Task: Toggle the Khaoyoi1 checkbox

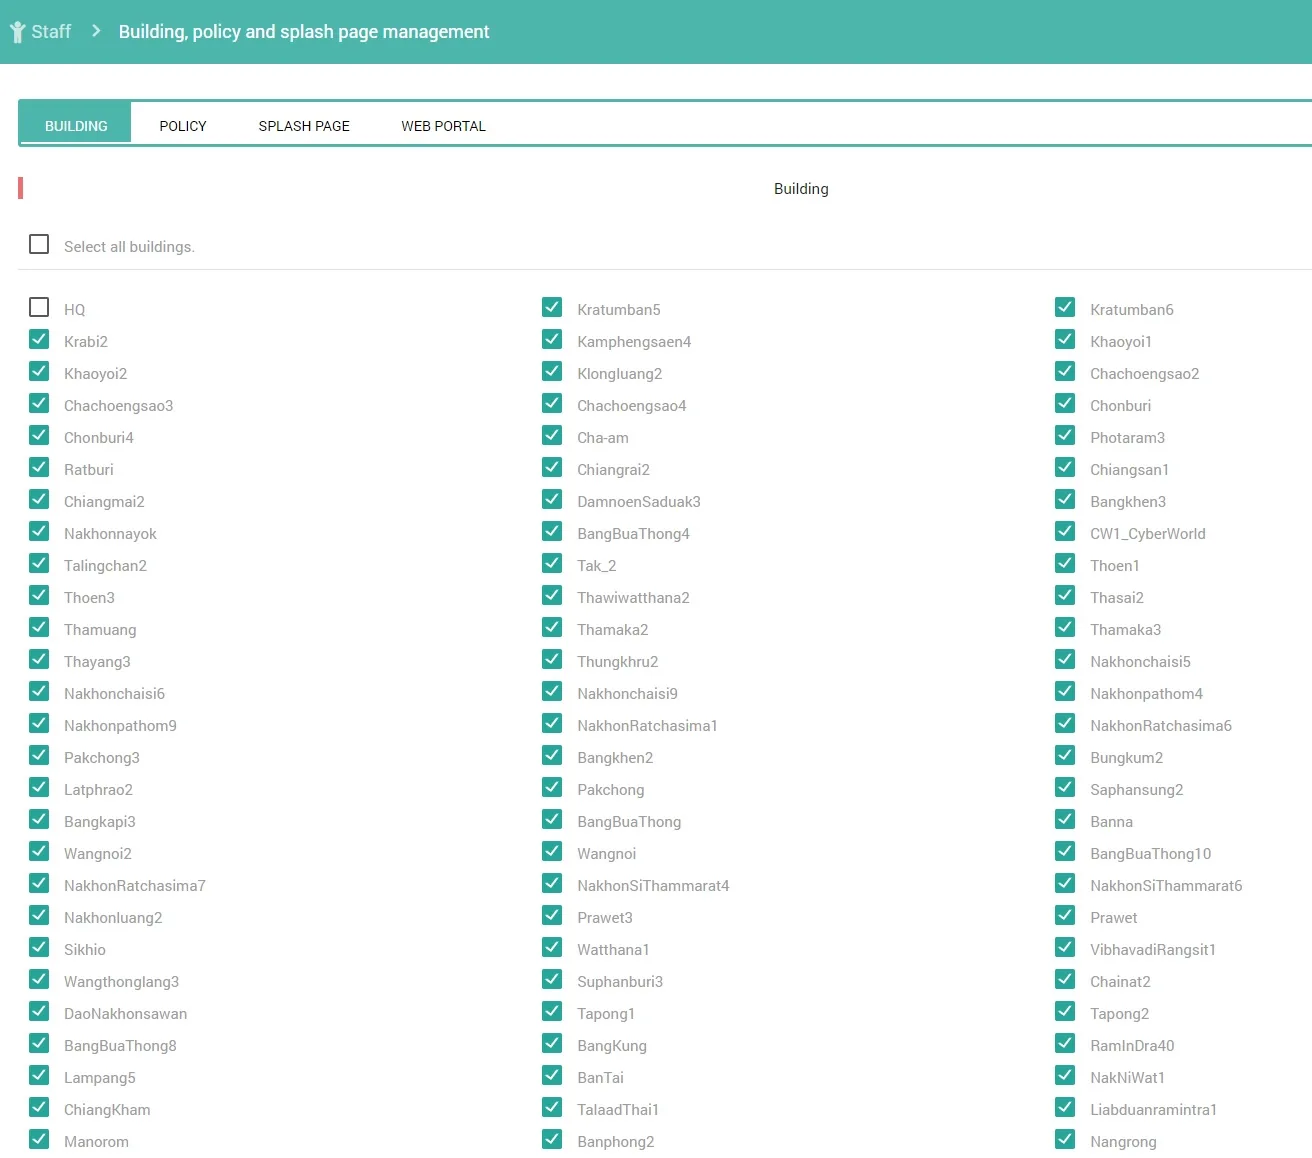Action: coord(1065,339)
